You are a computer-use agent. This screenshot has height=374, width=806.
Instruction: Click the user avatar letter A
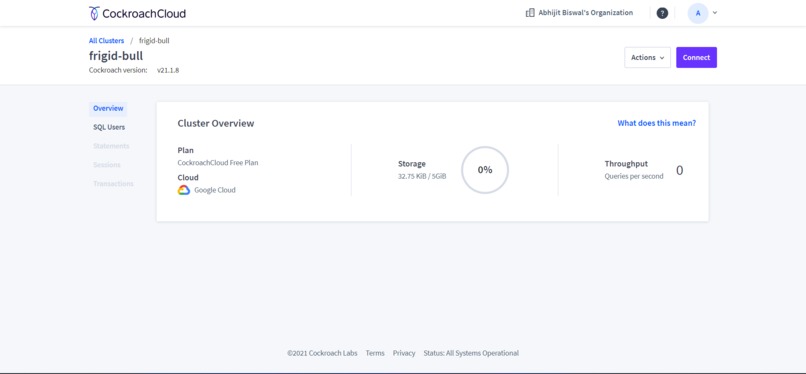tap(698, 13)
